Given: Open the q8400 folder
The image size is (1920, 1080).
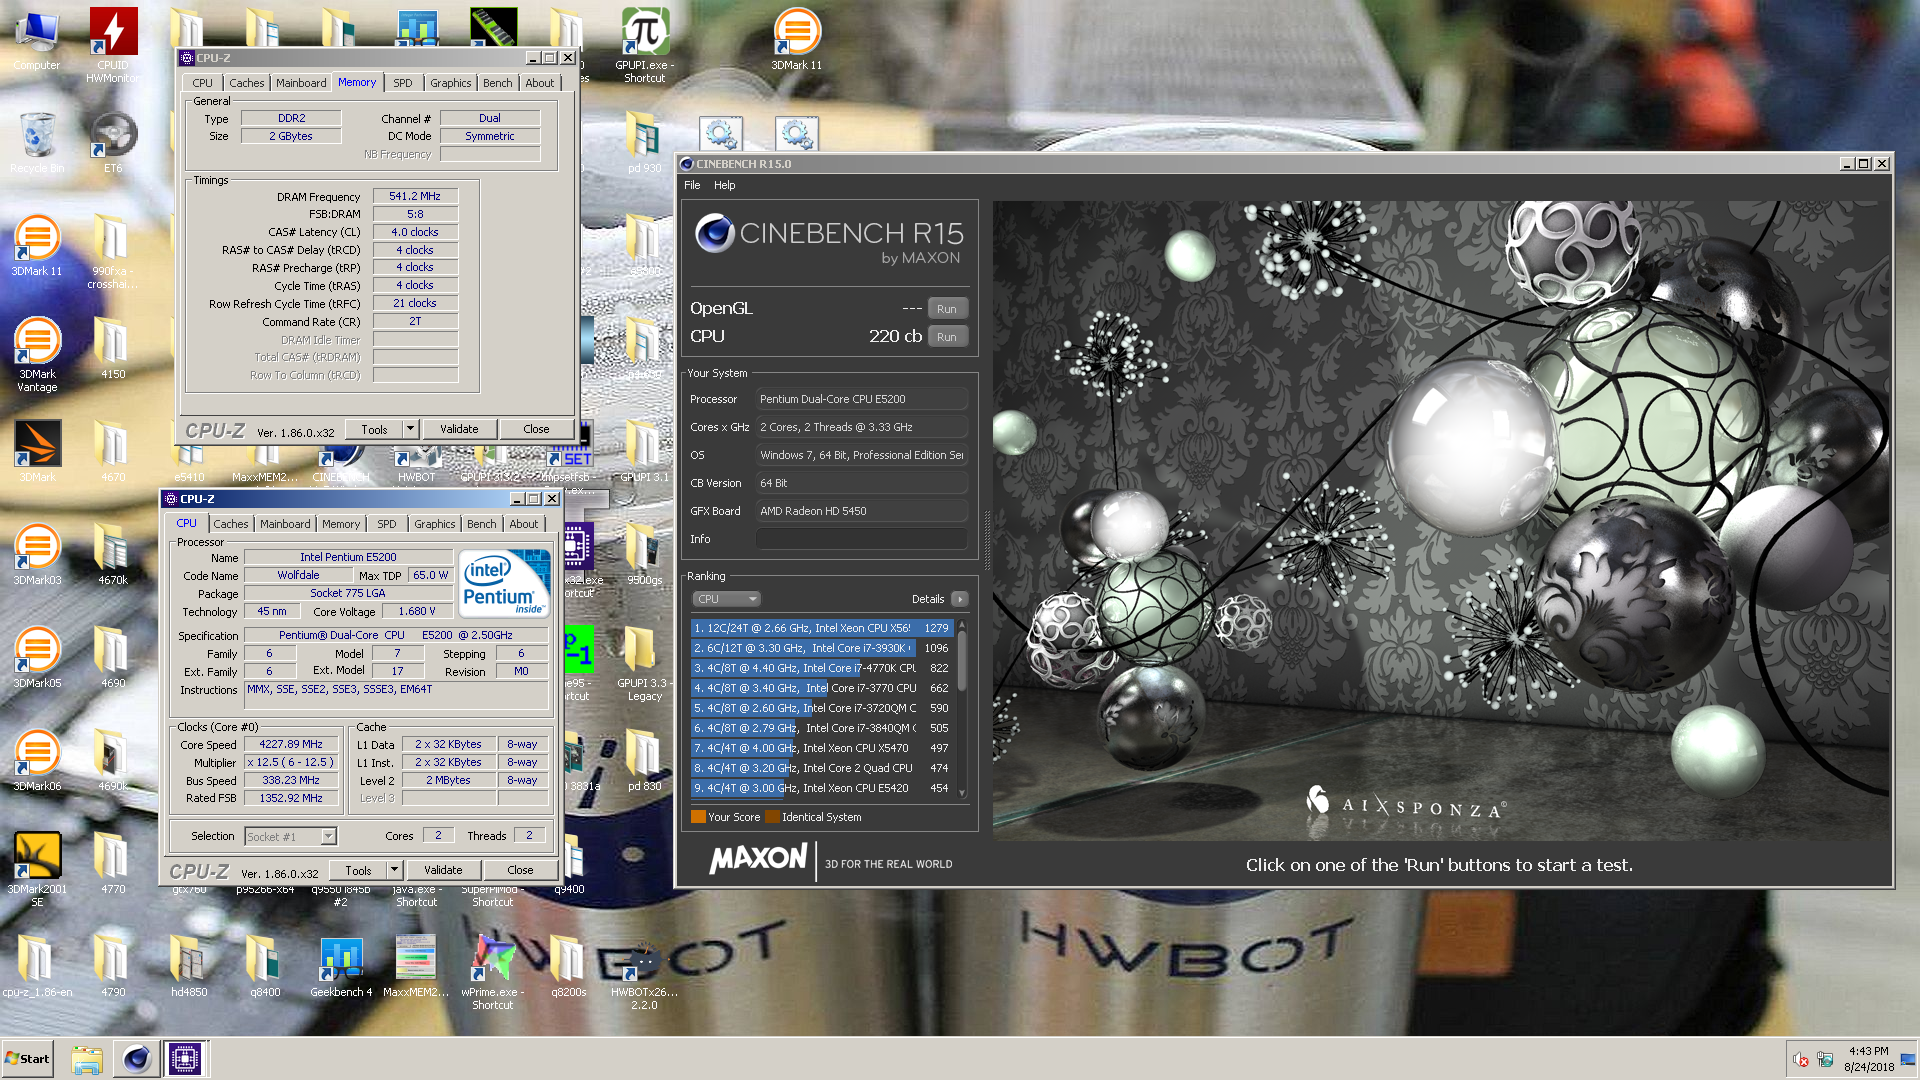Looking at the screenshot, I should click(265, 967).
